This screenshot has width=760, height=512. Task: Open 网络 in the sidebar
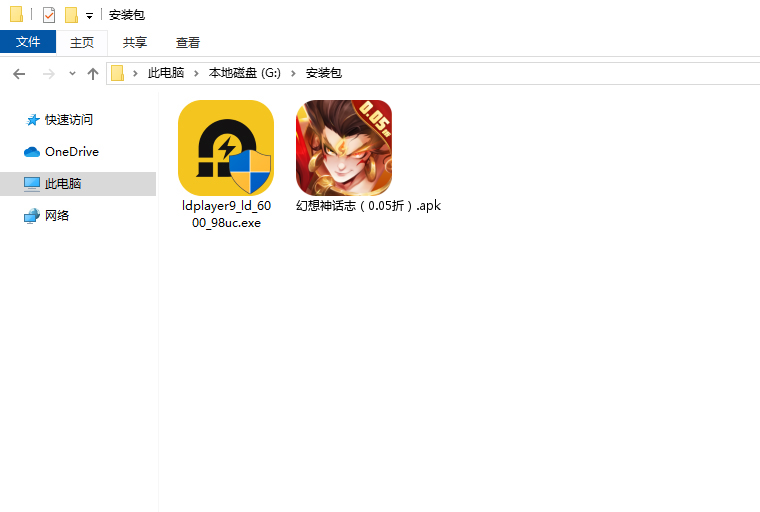tap(57, 216)
